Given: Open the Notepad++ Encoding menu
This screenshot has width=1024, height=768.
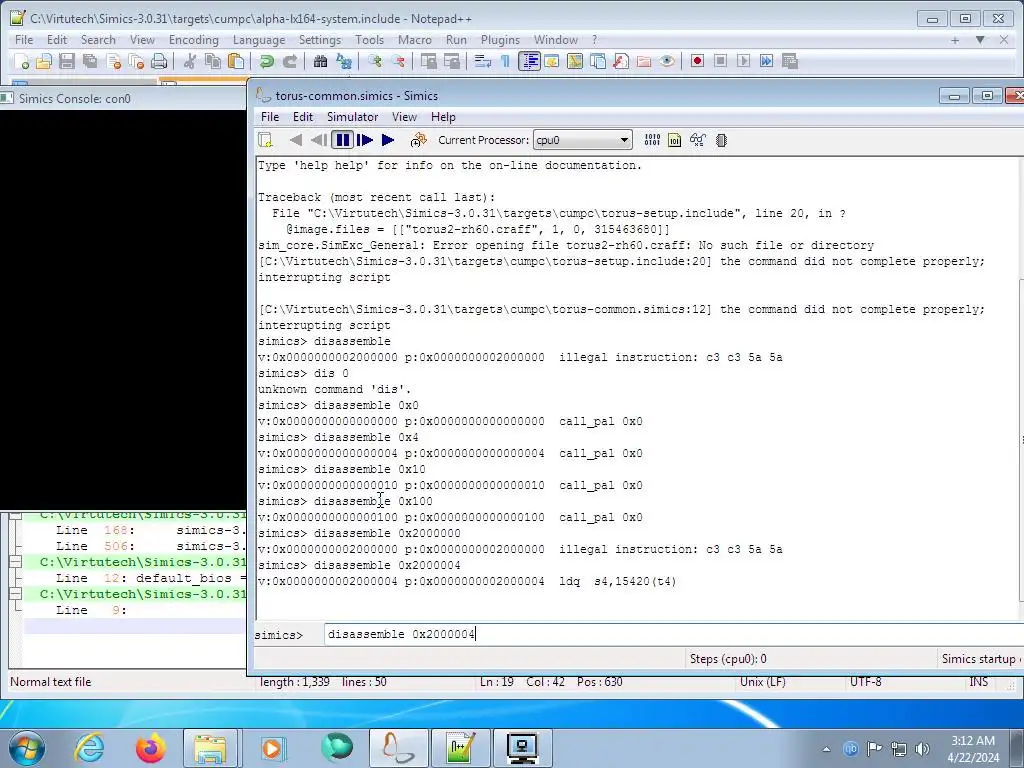Looking at the screenshot, I should point(193,40).
